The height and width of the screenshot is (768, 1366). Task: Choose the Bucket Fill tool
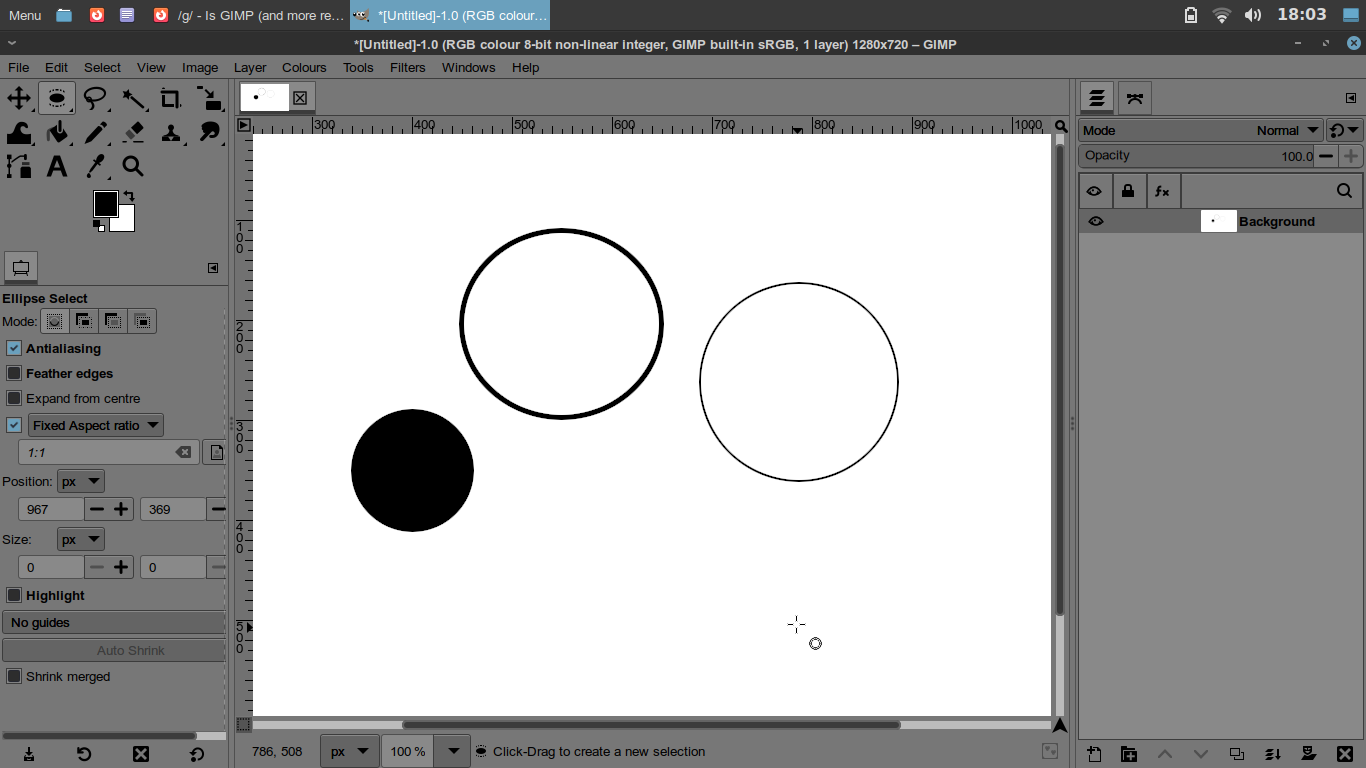click(57, 132)
